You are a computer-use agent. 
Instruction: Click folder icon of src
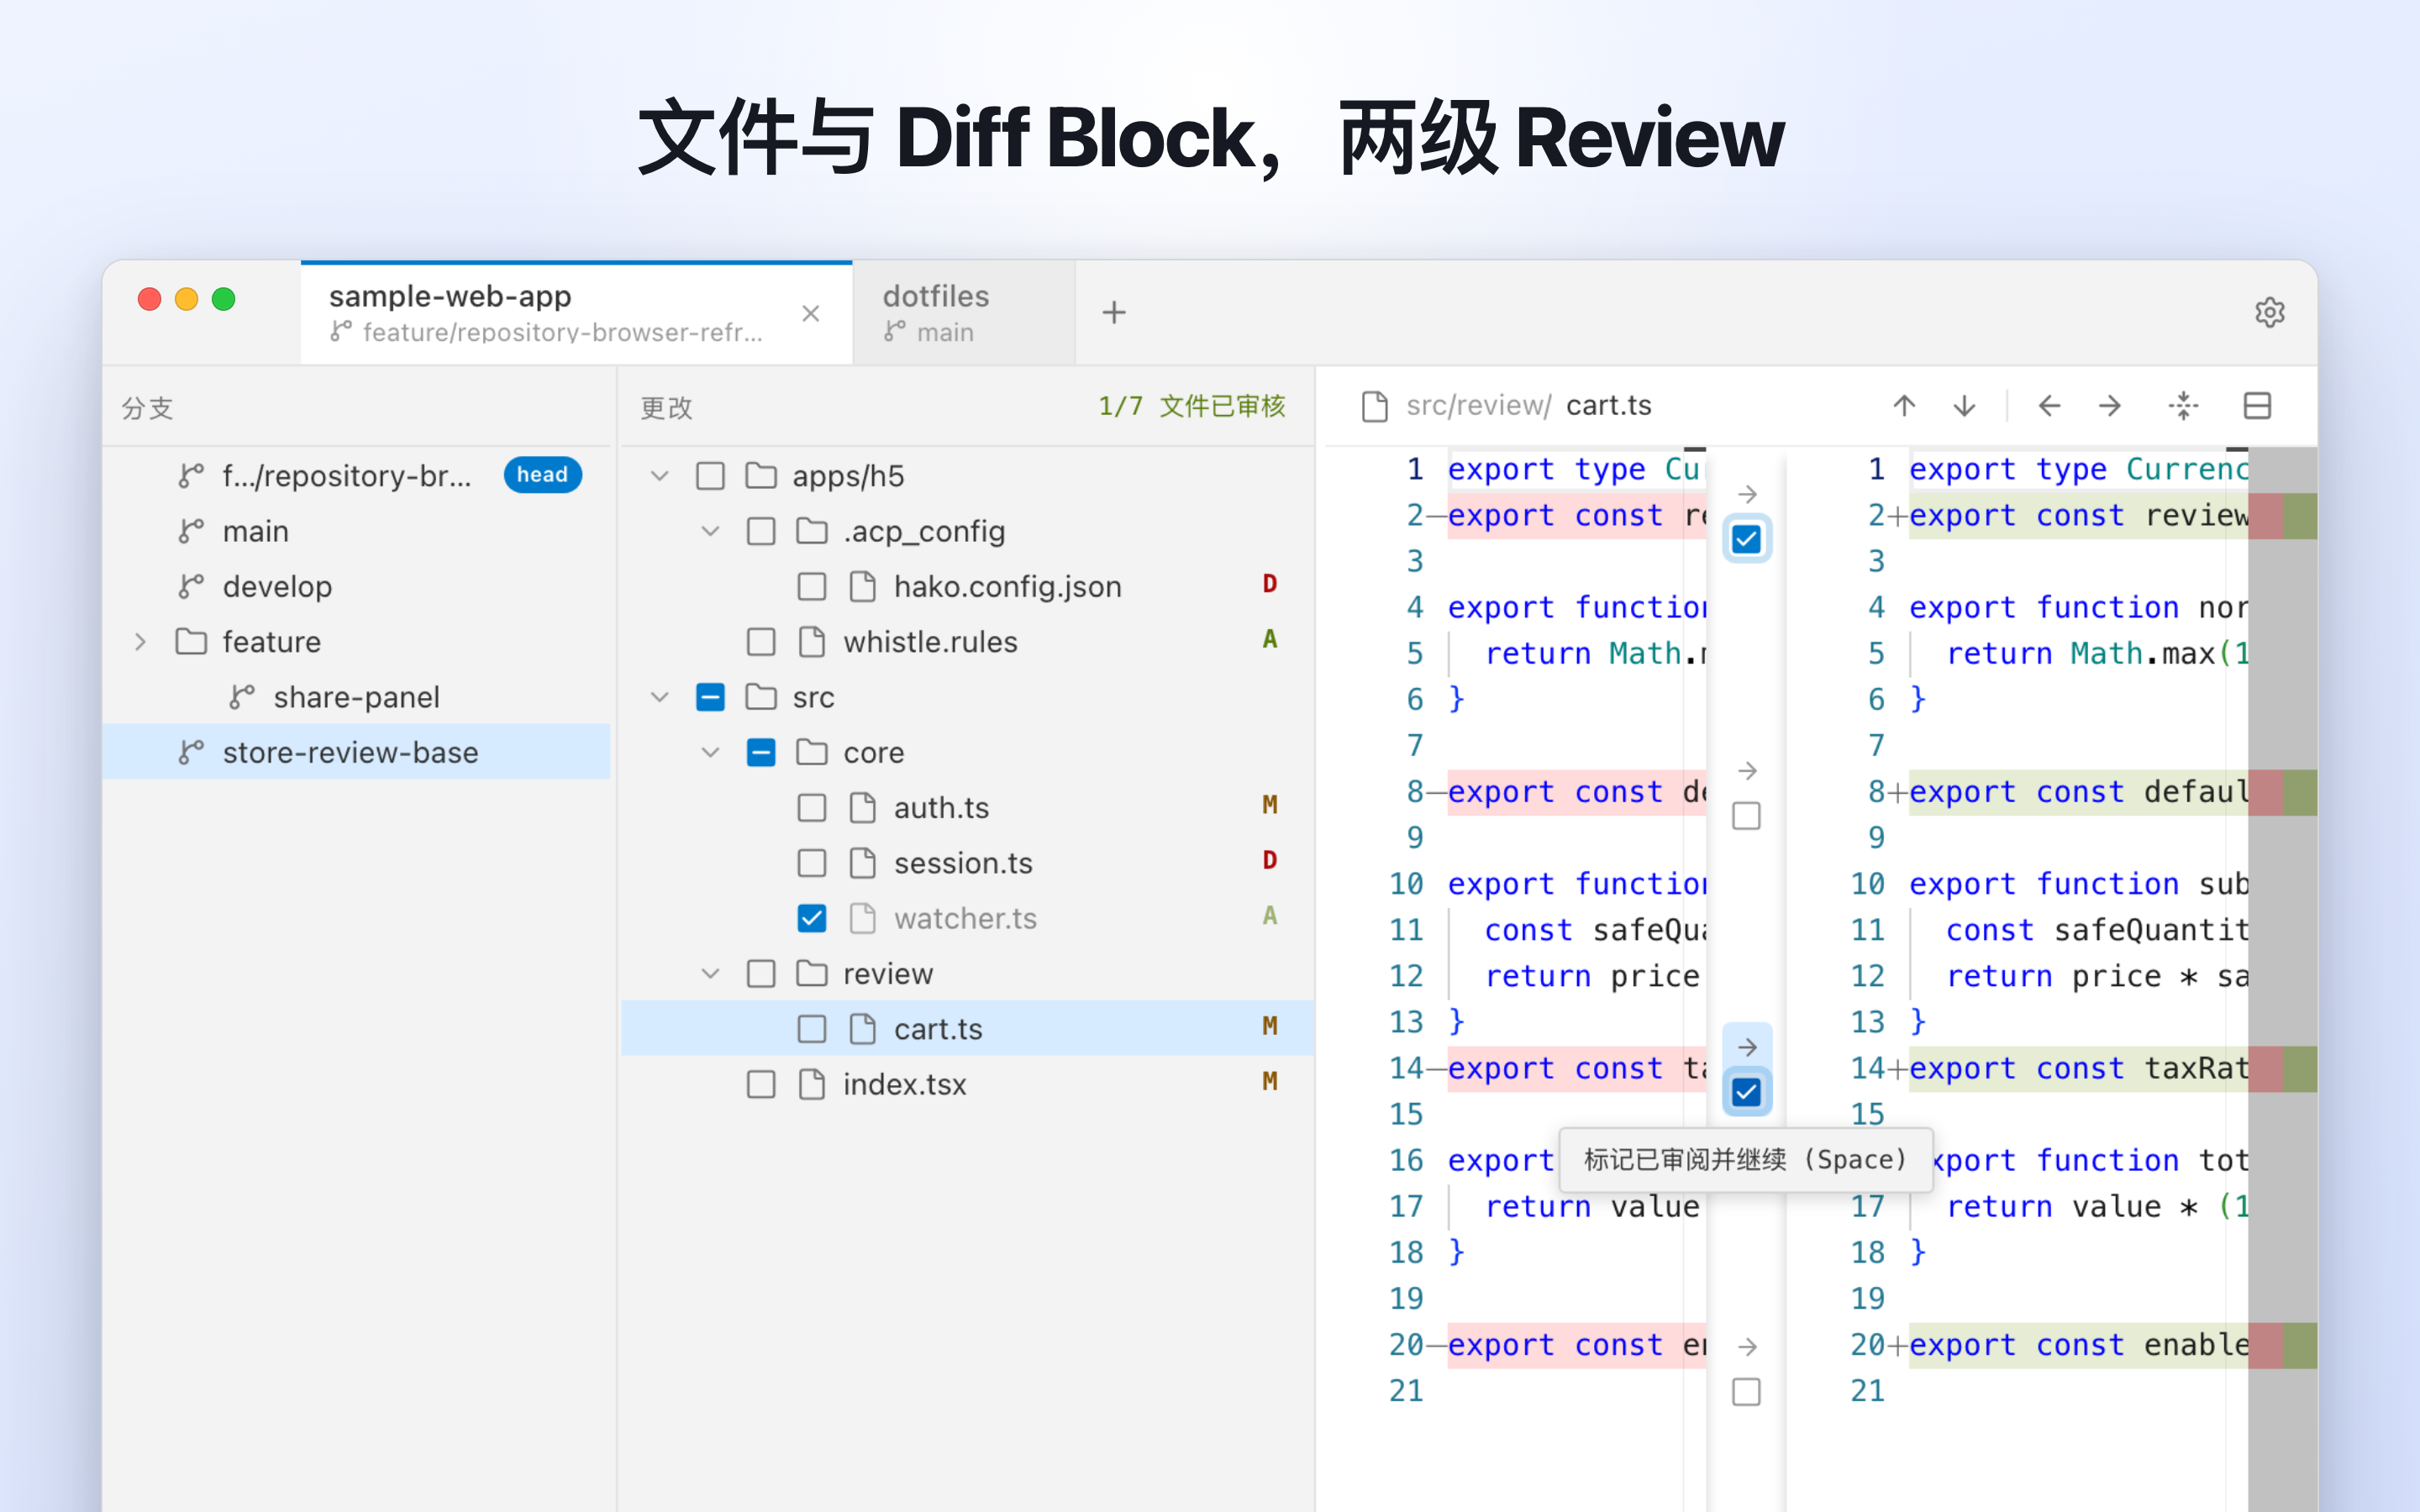(761, 697)
